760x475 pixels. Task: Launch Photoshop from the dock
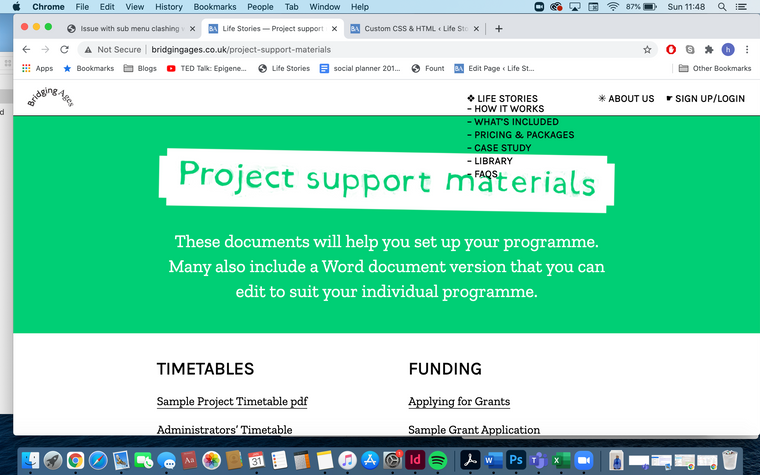[x=516, y=461]
